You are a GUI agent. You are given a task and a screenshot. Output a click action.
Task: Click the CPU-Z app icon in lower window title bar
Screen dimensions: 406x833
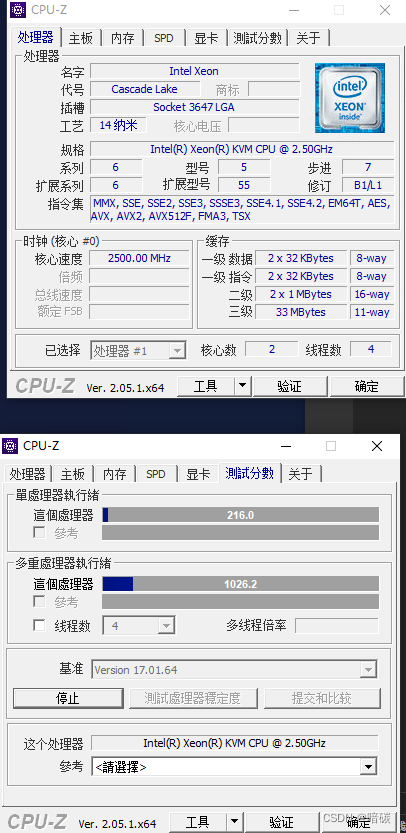[11, 446]
